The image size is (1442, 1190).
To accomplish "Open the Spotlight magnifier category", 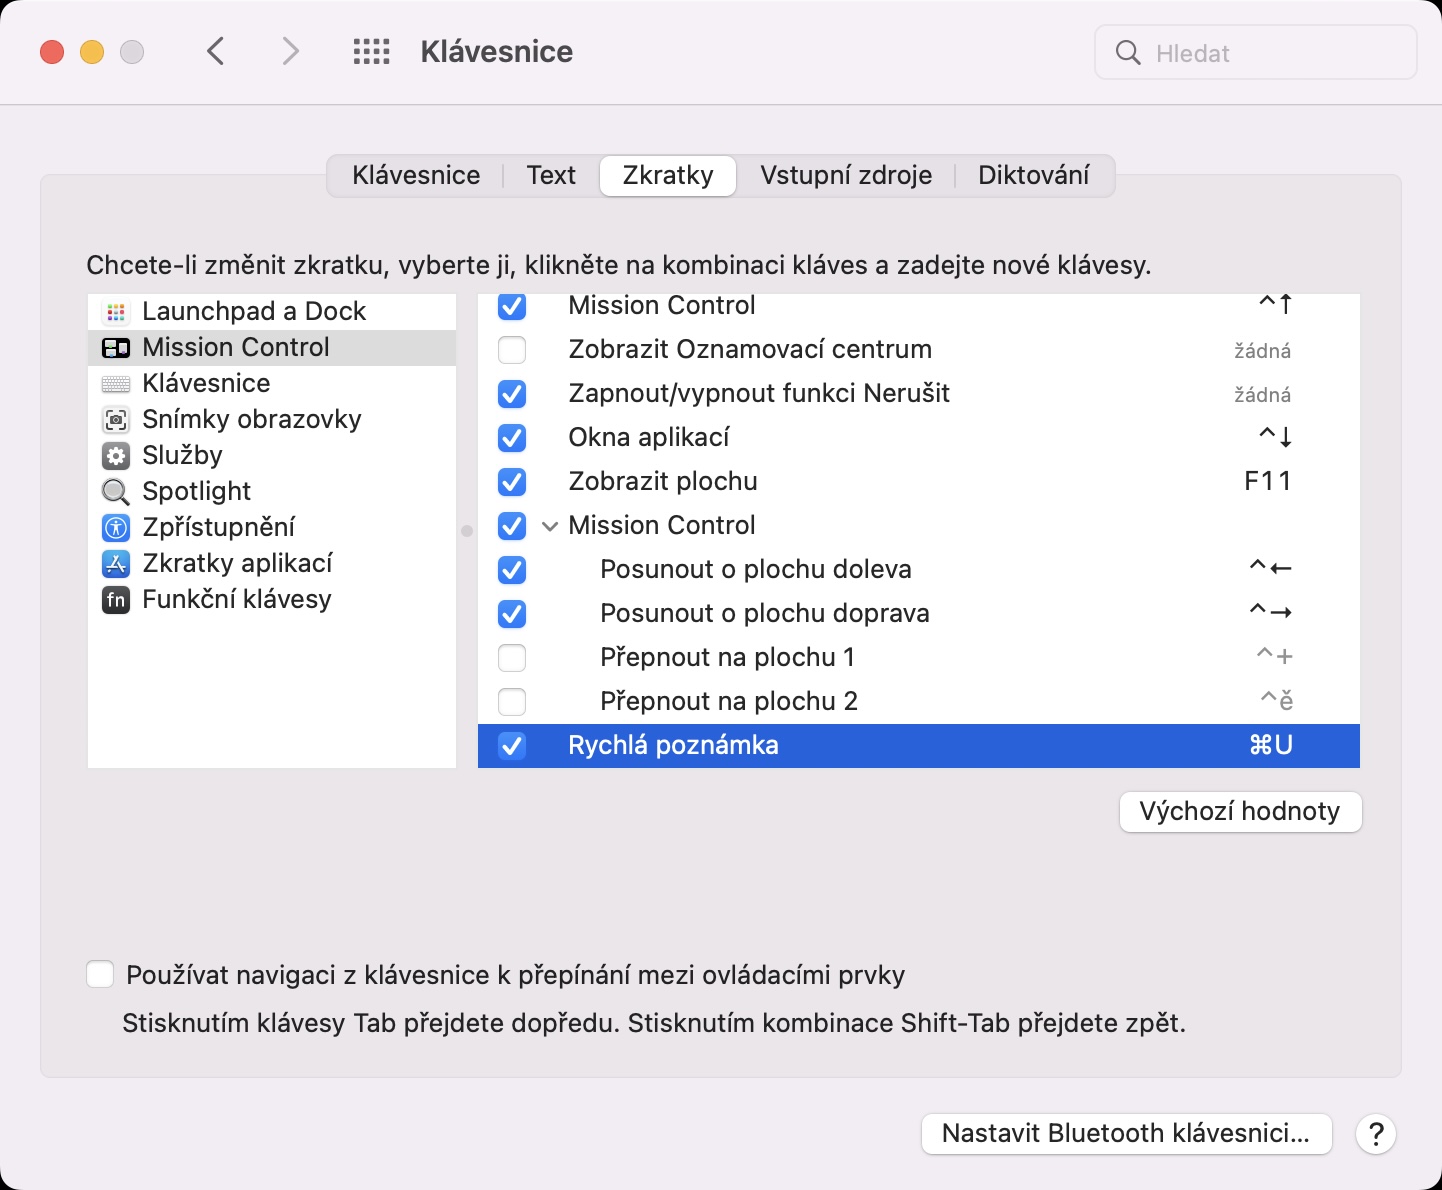I will click(x=116, y=492).
